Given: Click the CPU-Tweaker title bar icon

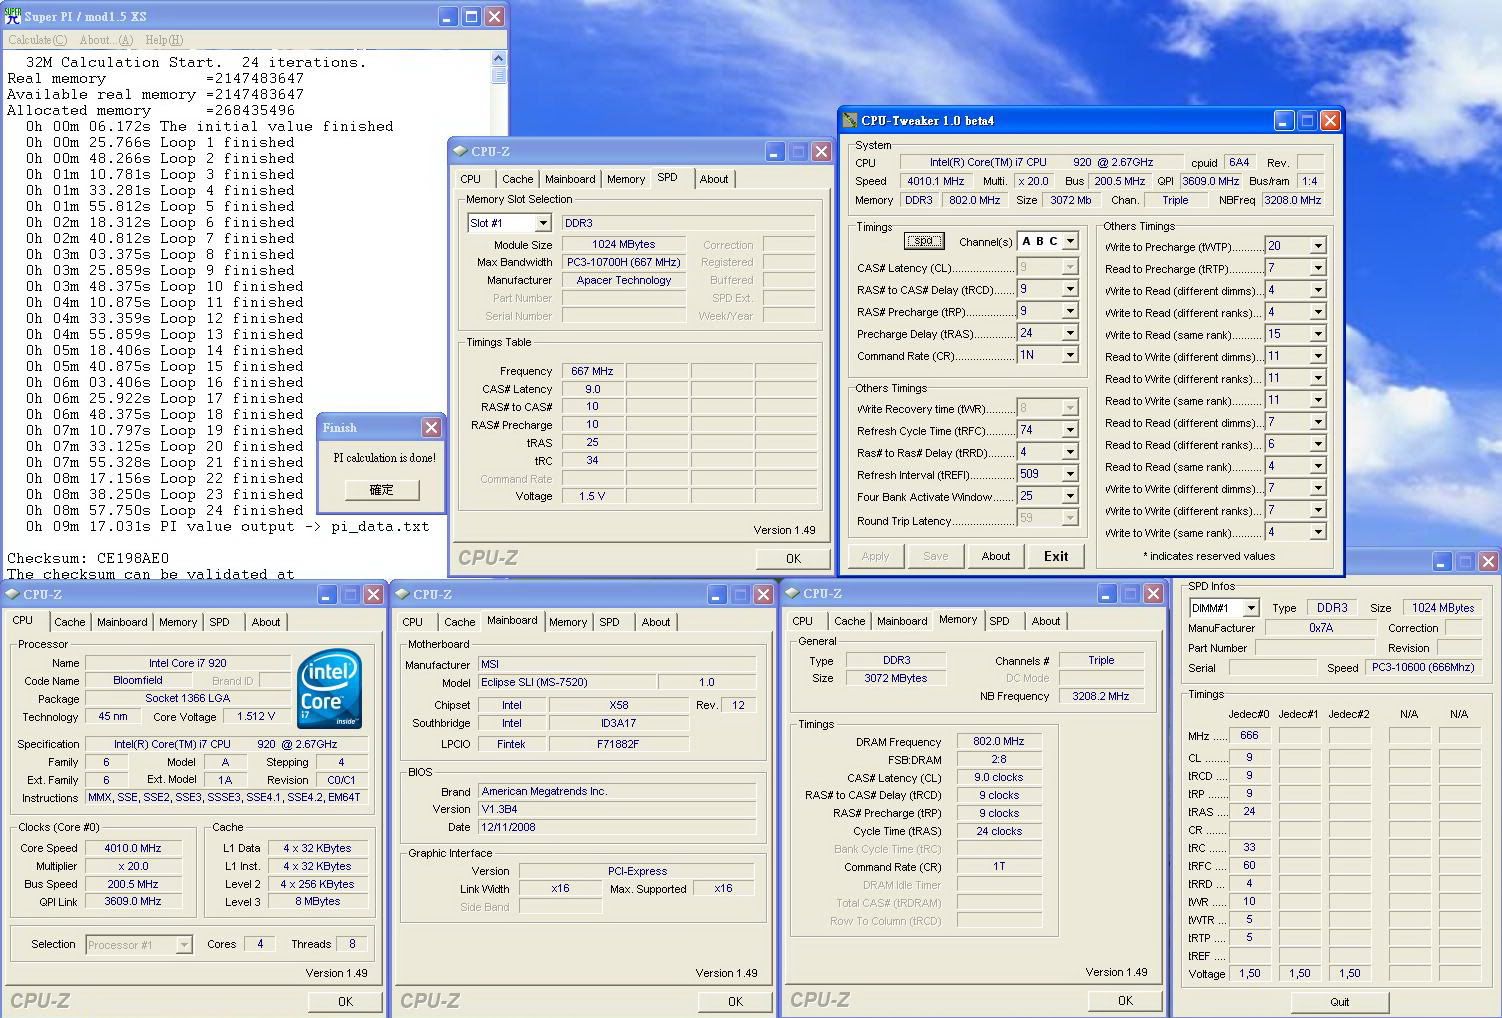Looking at the screenshot, I should pyautogui.click(x=850, y=120).
